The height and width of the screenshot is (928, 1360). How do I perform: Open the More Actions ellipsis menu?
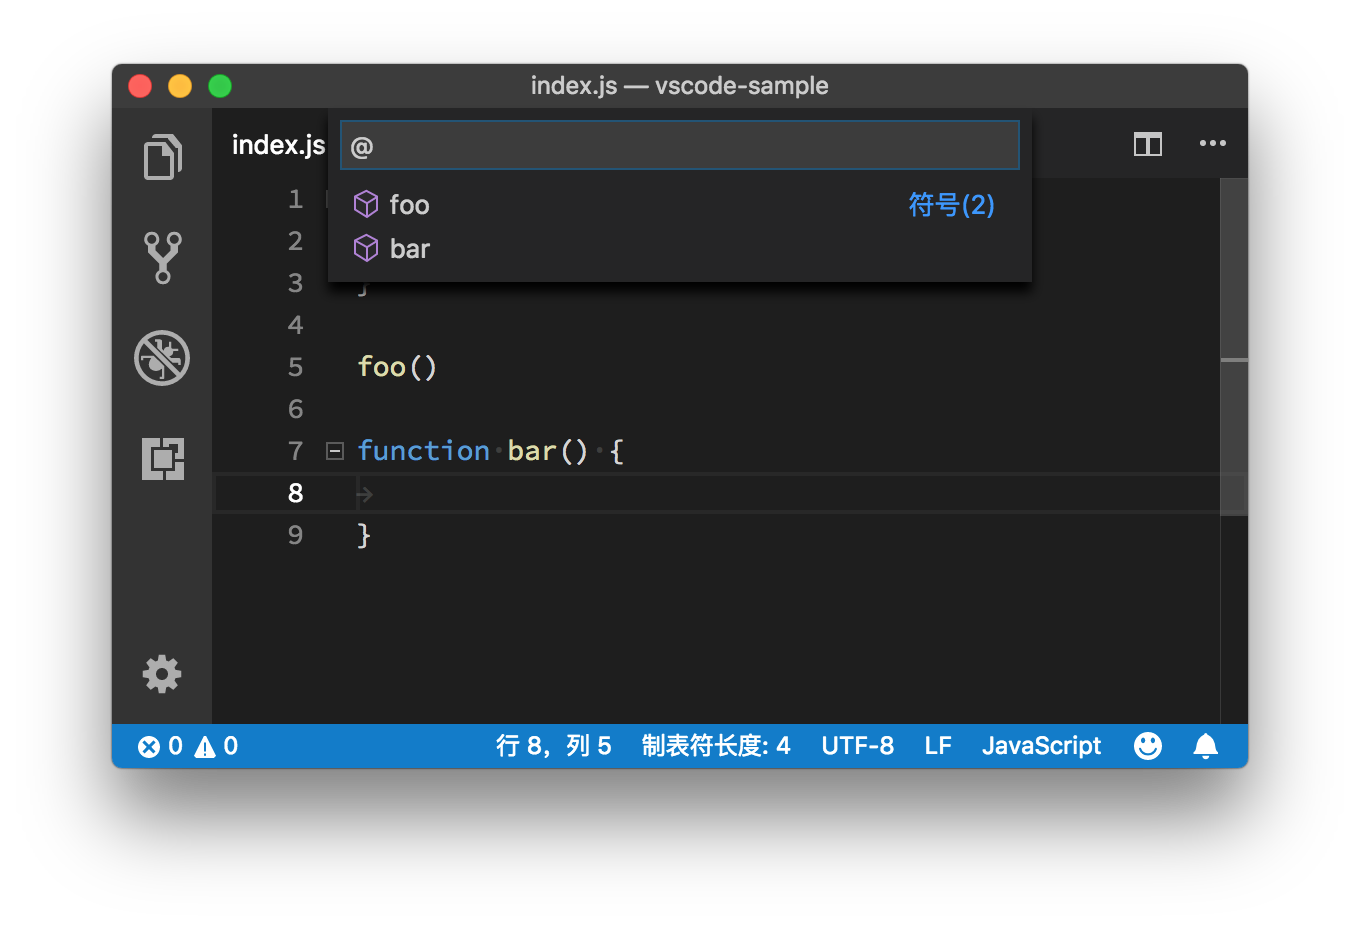coord(1212,144)
